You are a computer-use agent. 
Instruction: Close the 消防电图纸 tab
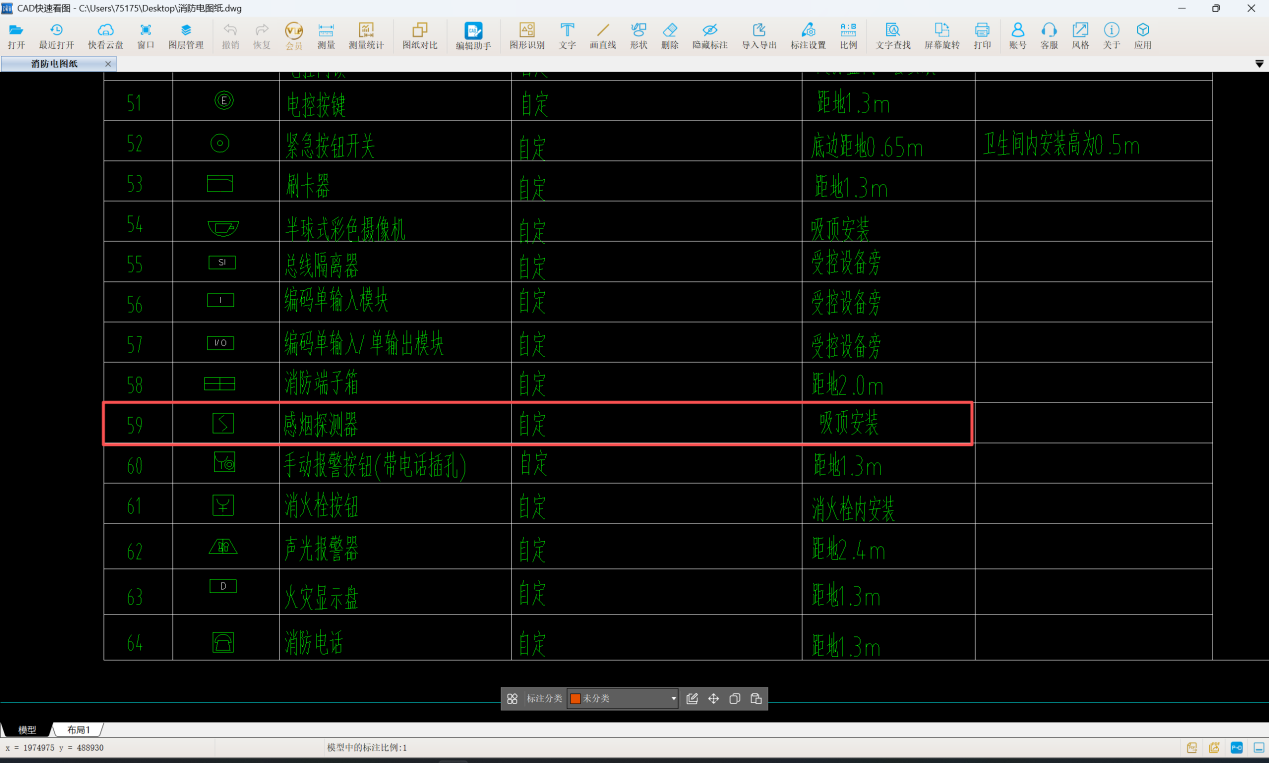pos(109,64)
